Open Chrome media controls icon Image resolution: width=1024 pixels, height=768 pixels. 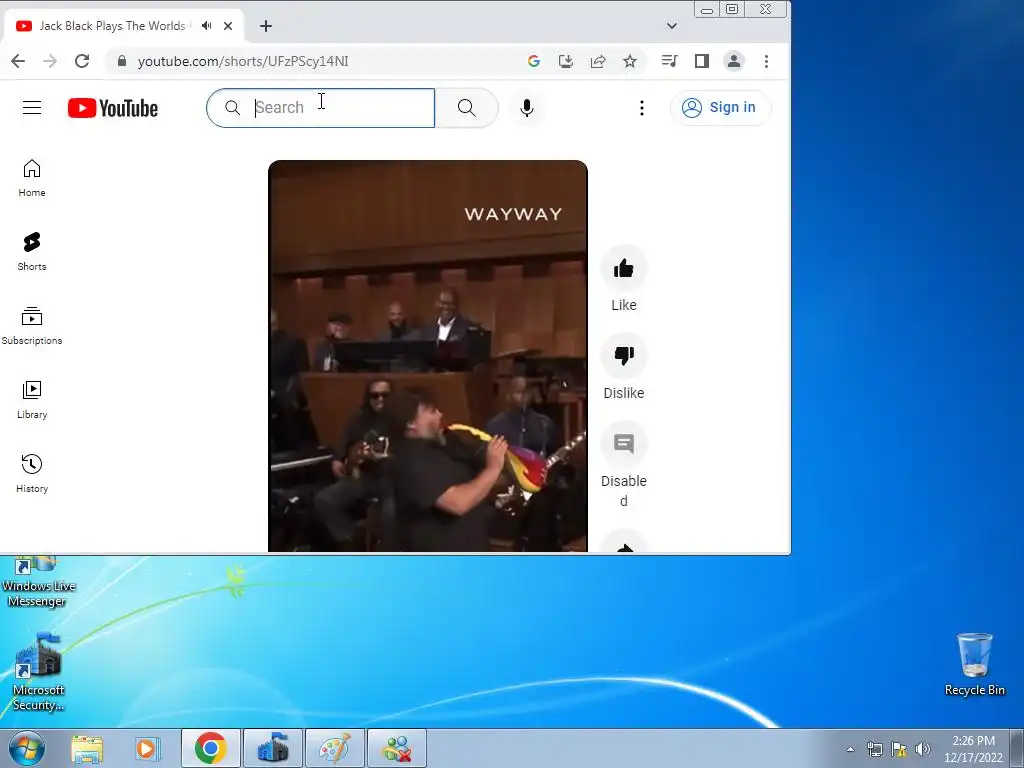pos(669,61)
